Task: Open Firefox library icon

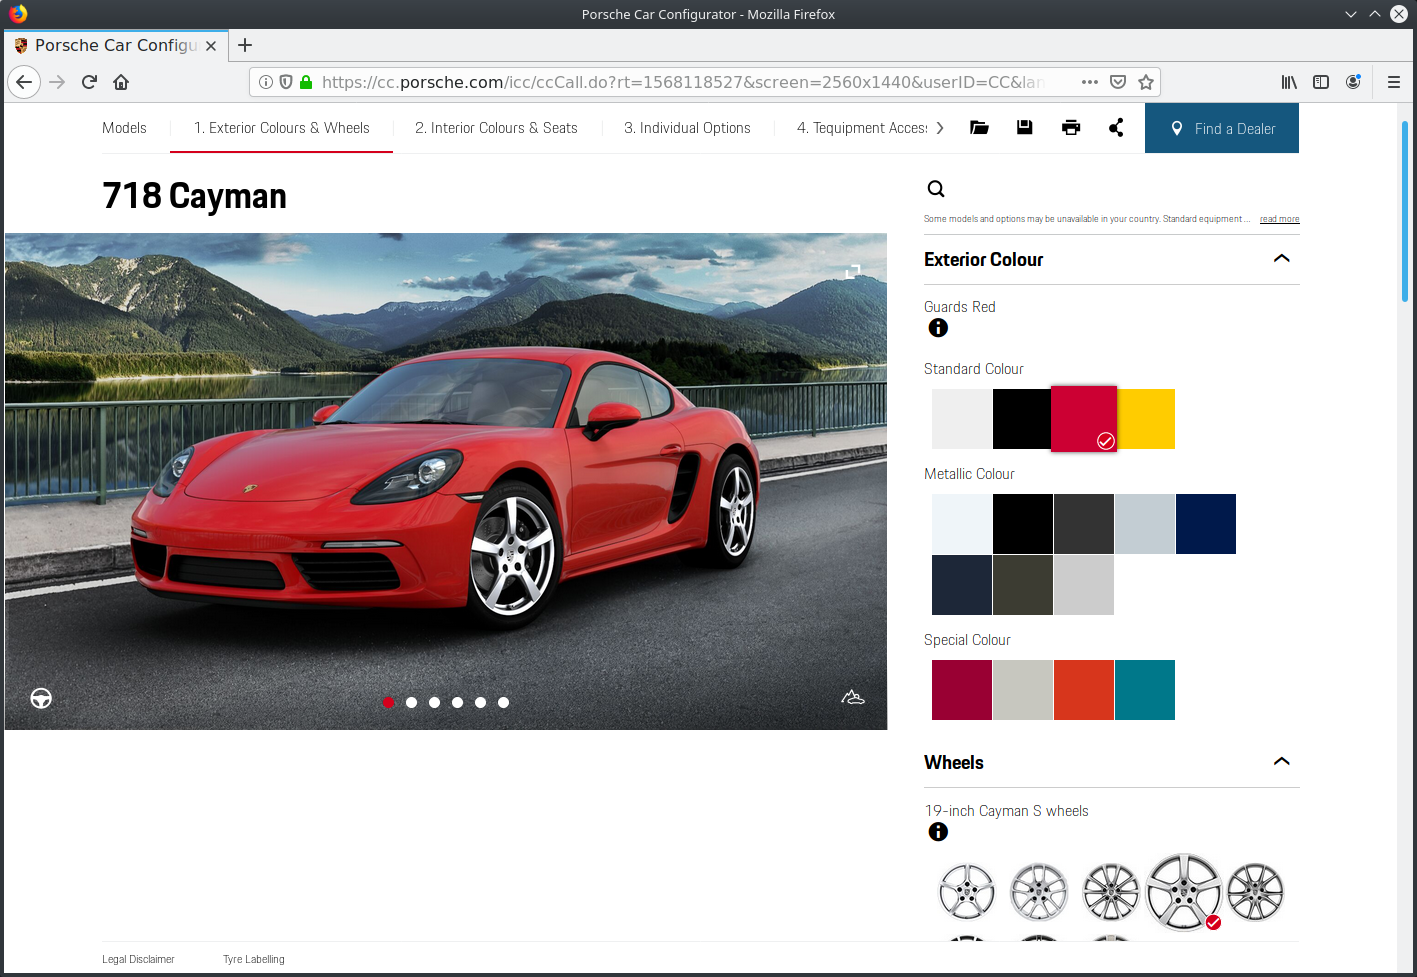Action: point(1289,82)
